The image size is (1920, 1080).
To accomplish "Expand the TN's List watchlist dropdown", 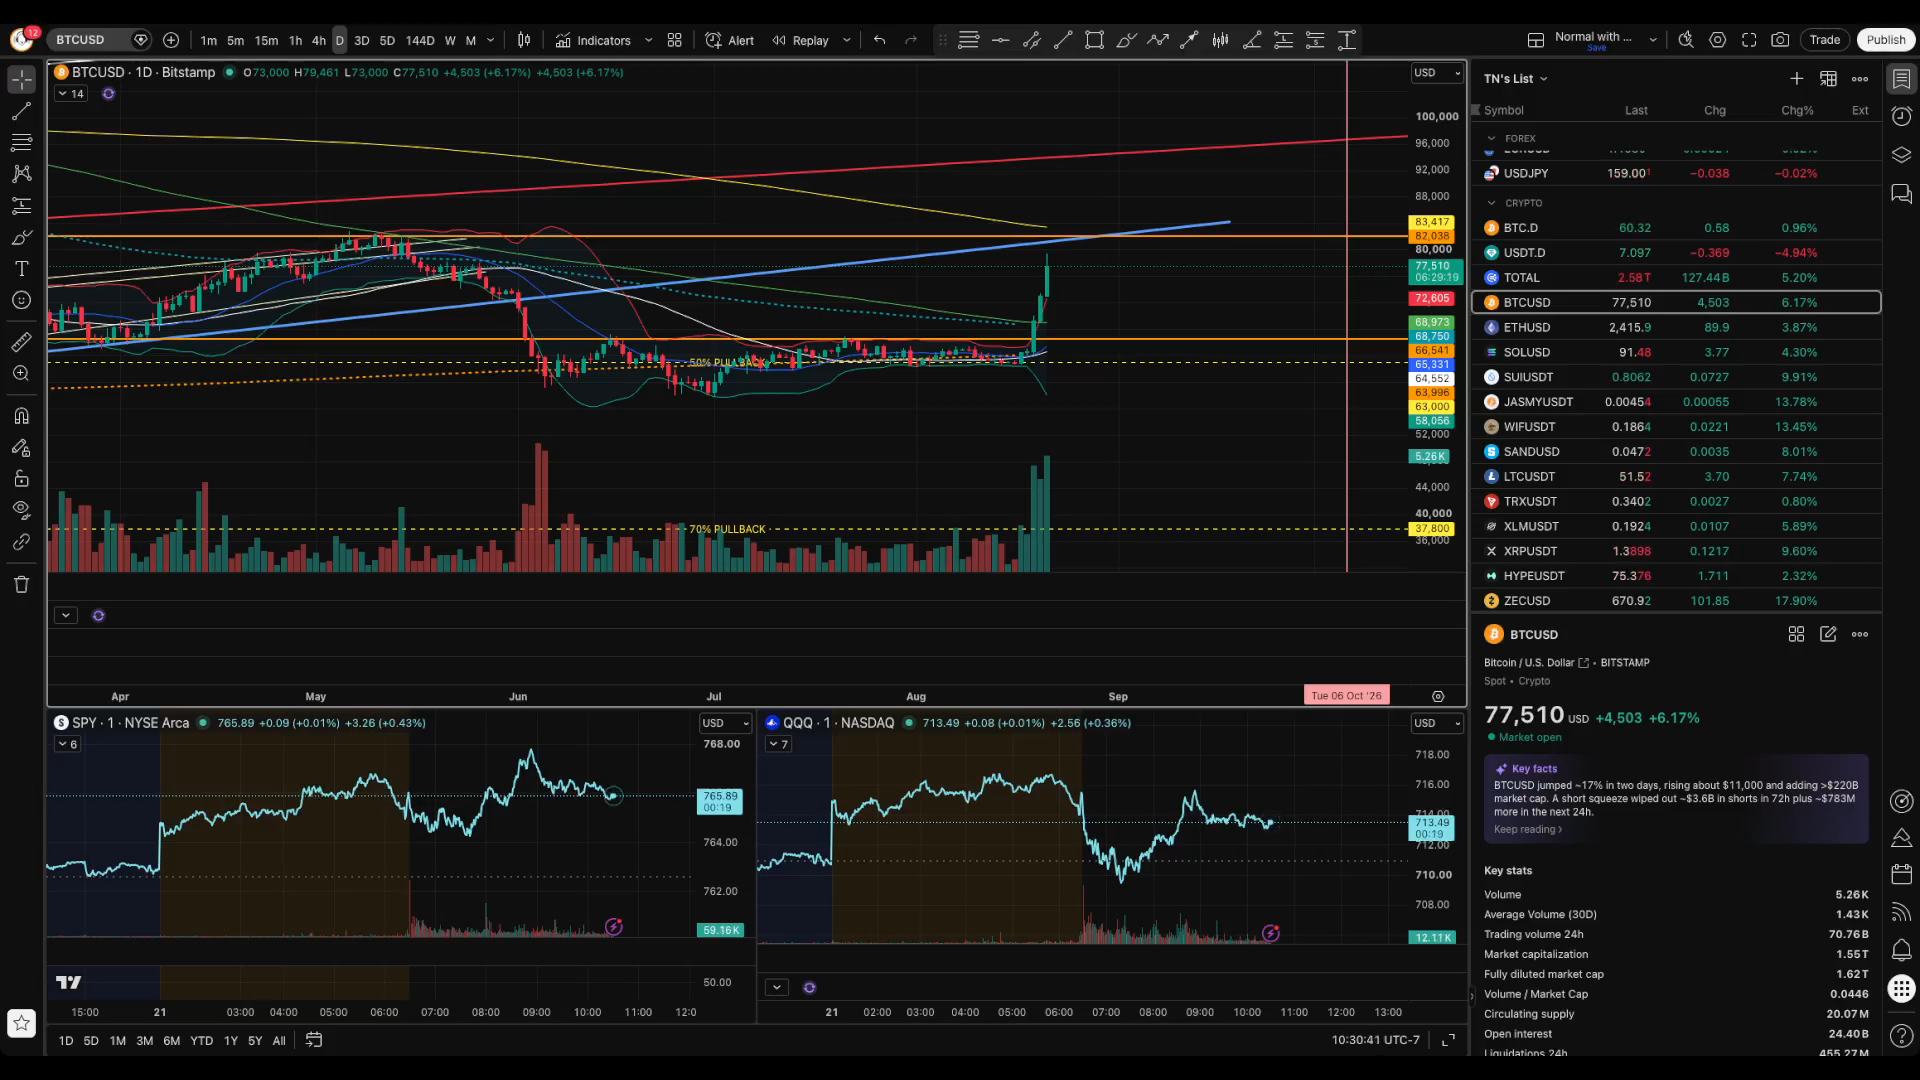I will [1515, 78].
